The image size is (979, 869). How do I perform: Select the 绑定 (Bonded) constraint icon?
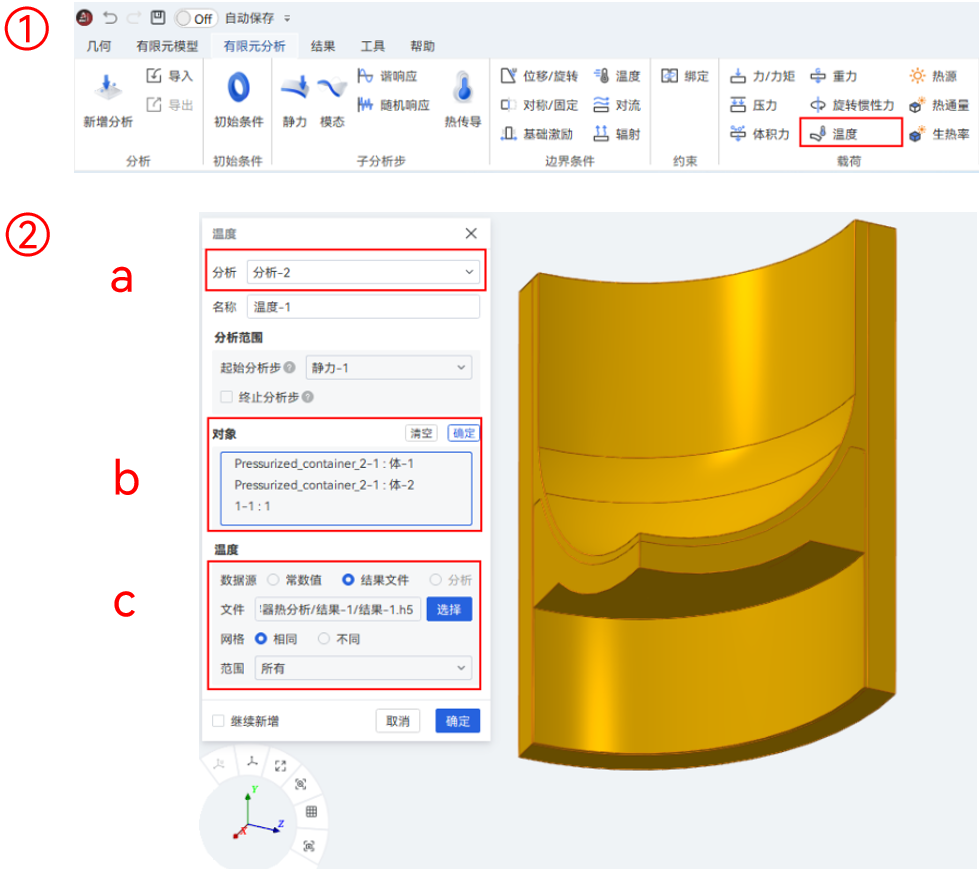[x=684, y=75]
